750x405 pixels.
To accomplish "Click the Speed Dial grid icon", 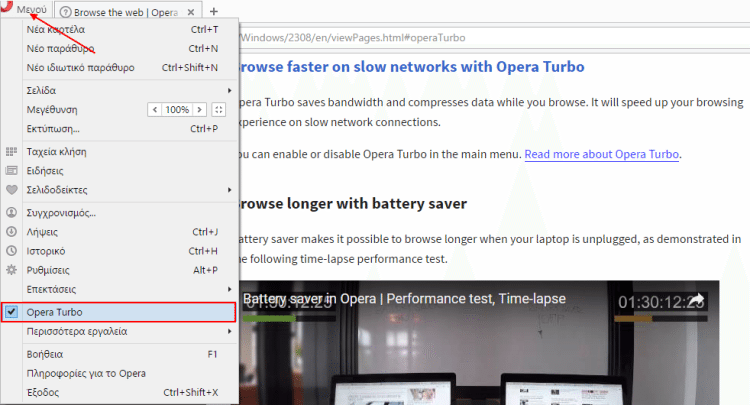I will pos(11,152).
